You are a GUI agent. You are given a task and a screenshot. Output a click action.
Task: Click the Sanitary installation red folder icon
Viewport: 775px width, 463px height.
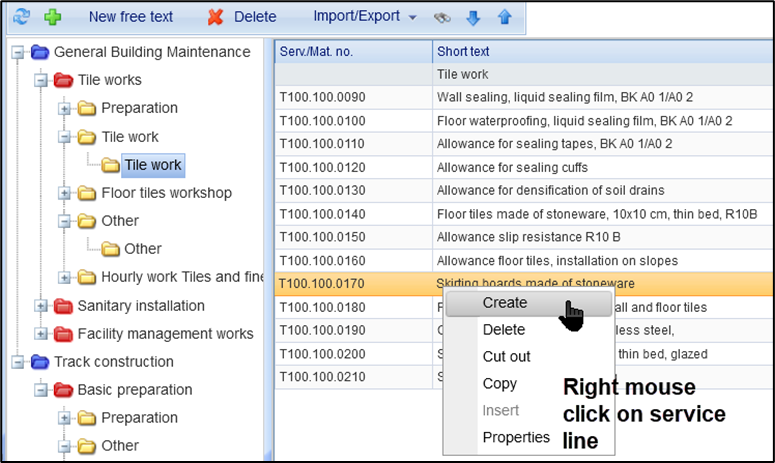coord(63,306)
